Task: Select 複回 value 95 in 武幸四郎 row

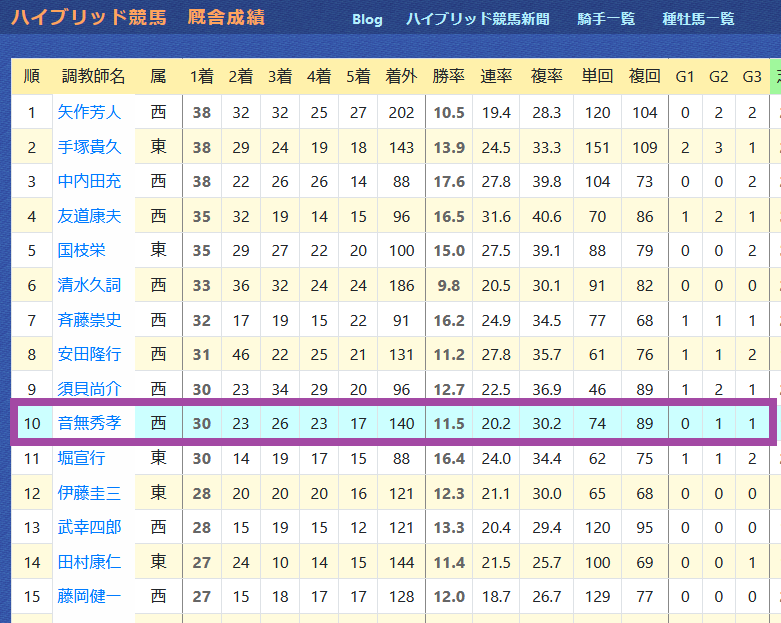Action: tap(645, 527)
